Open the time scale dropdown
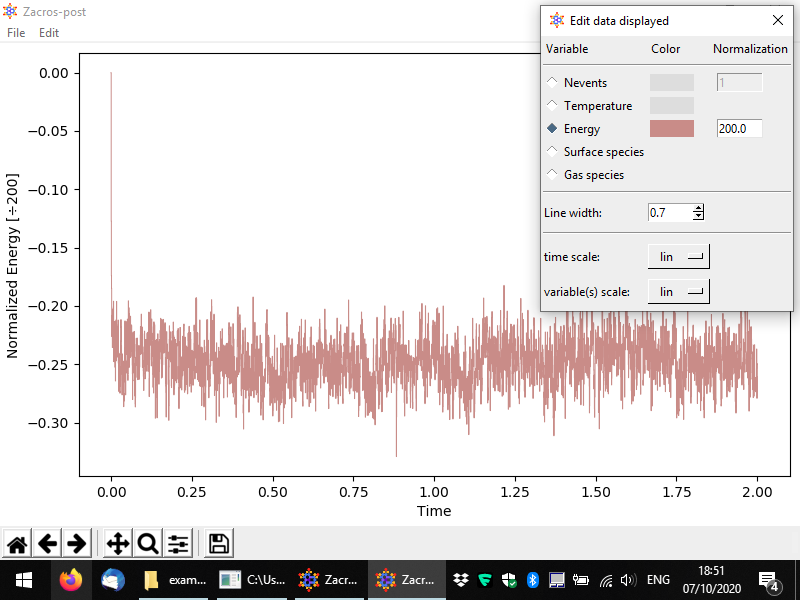Viewport: 800px width, 600px height. (679, 257)
